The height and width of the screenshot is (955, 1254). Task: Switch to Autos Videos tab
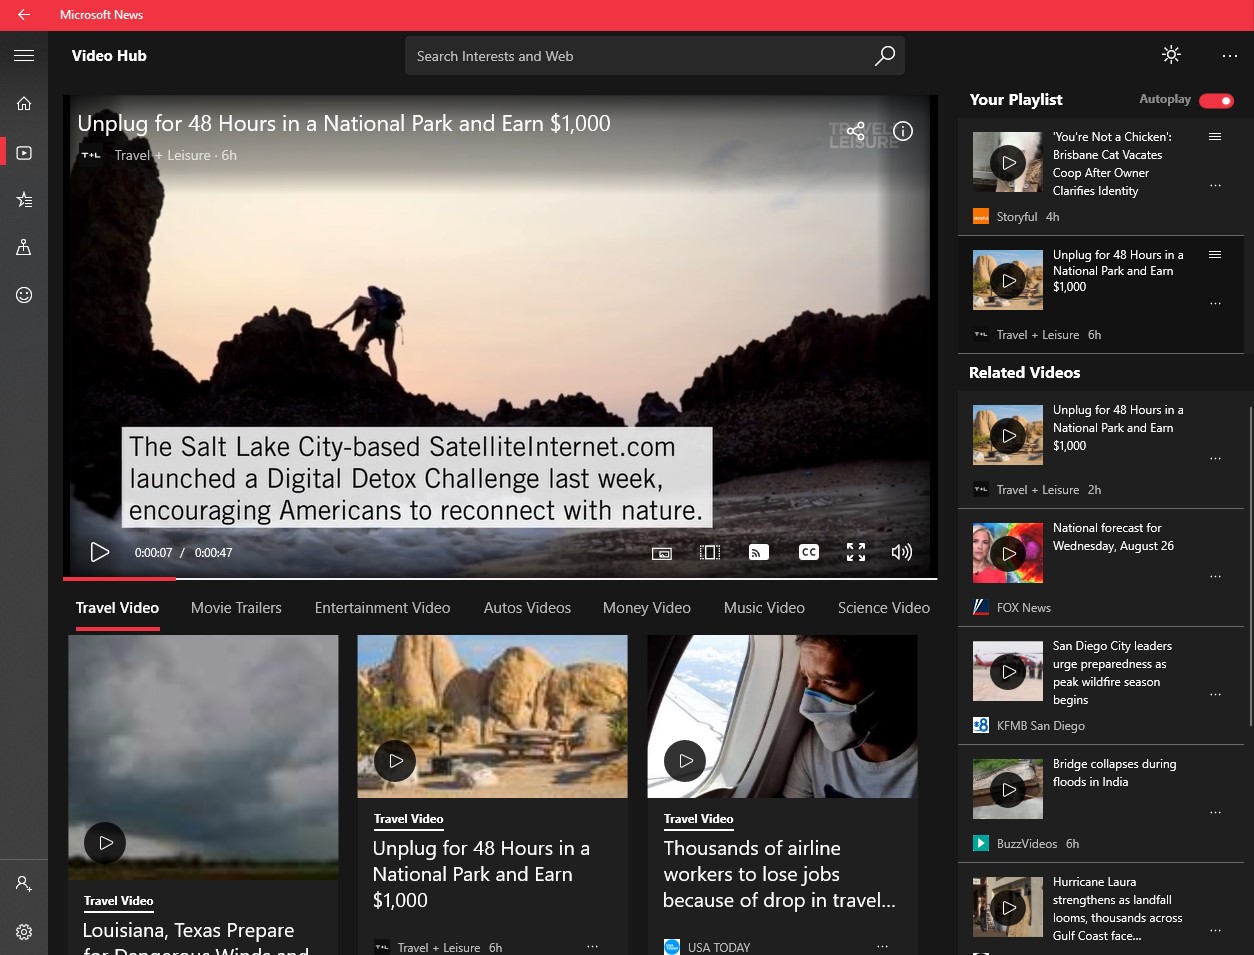(x=527, y=608)
